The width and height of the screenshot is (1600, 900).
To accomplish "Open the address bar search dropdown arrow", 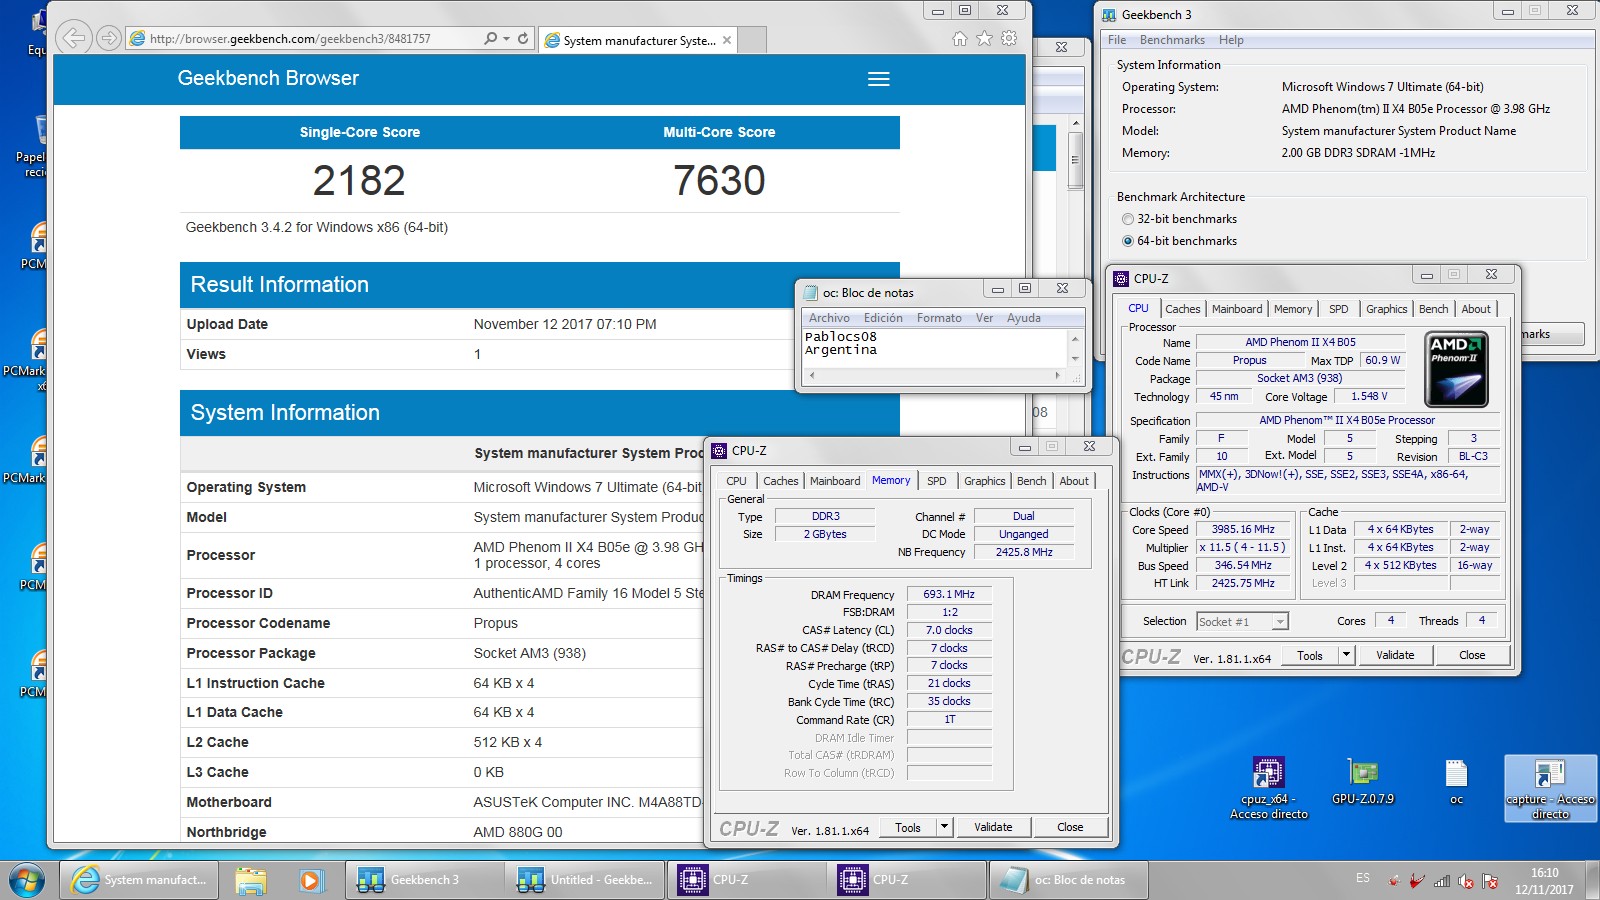I will click(x=506, y=38).
